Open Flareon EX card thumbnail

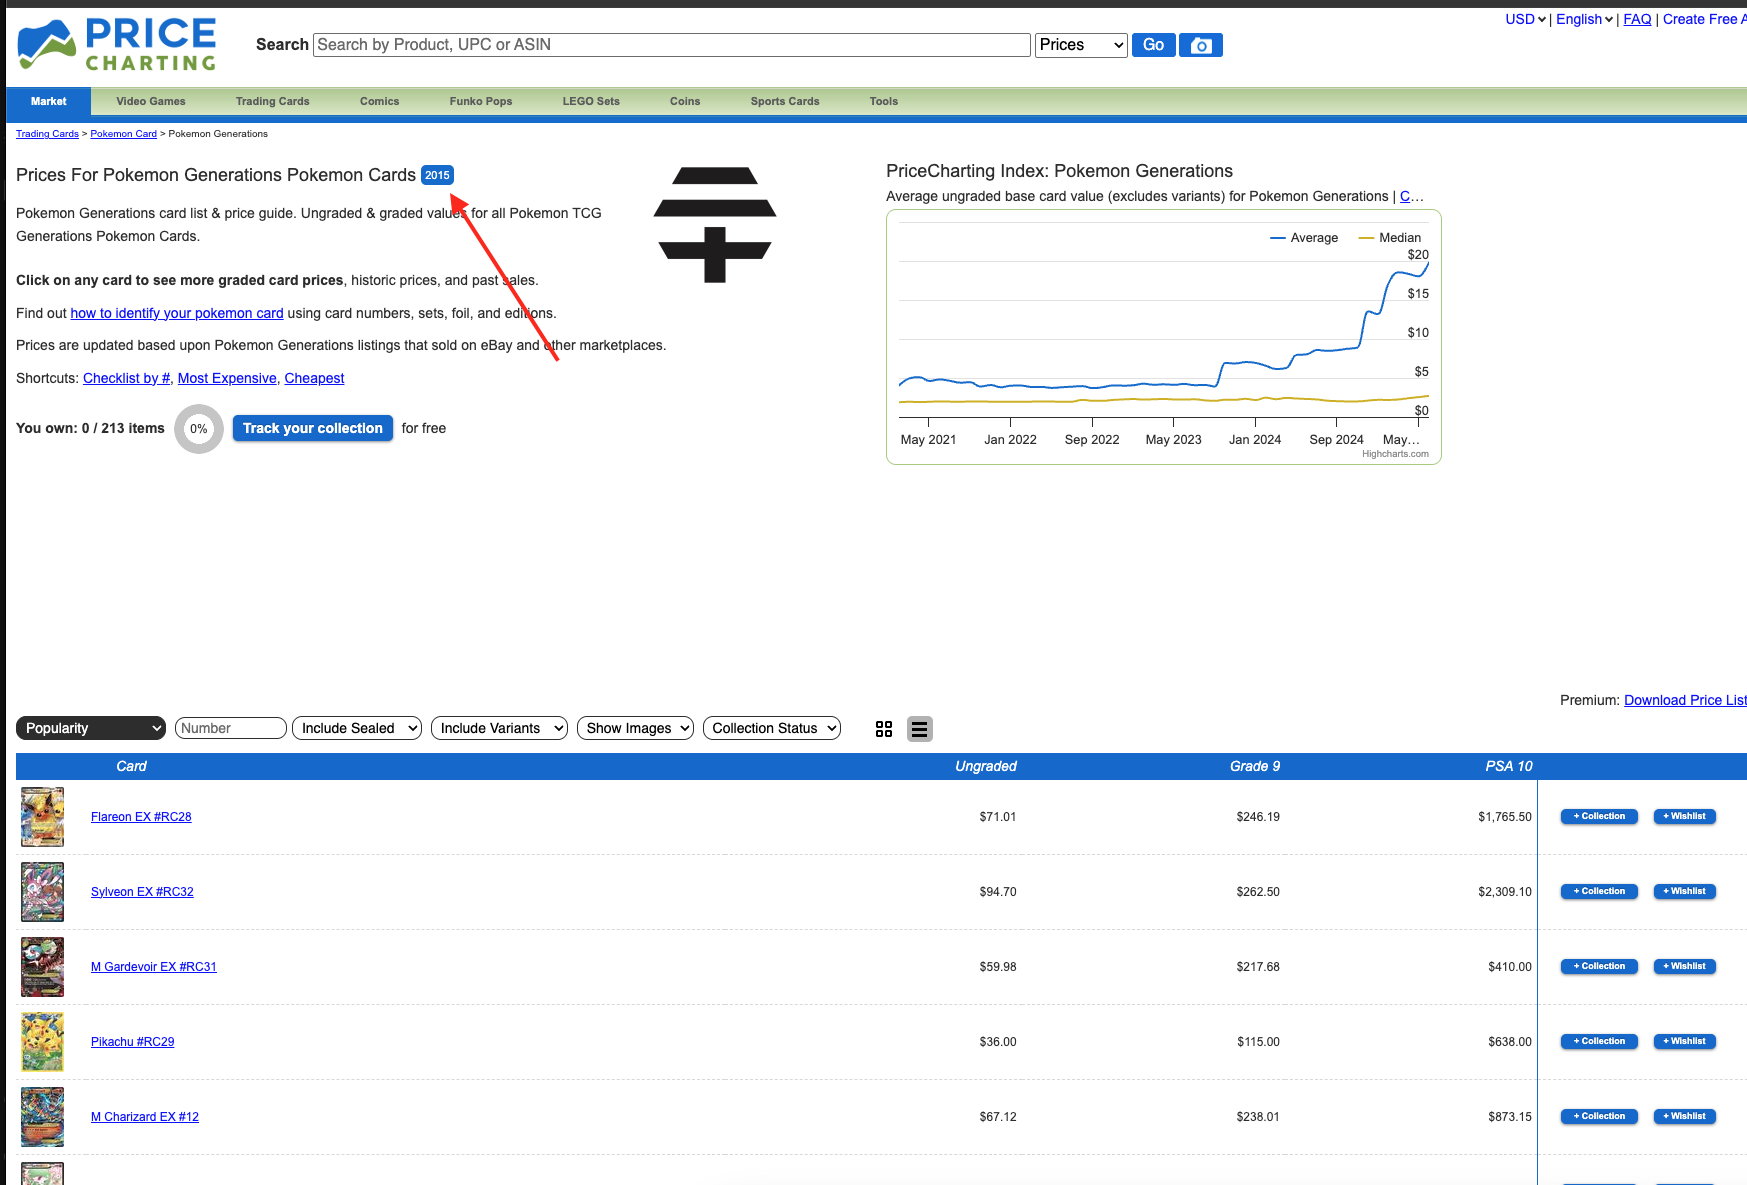tap(43, 817)
